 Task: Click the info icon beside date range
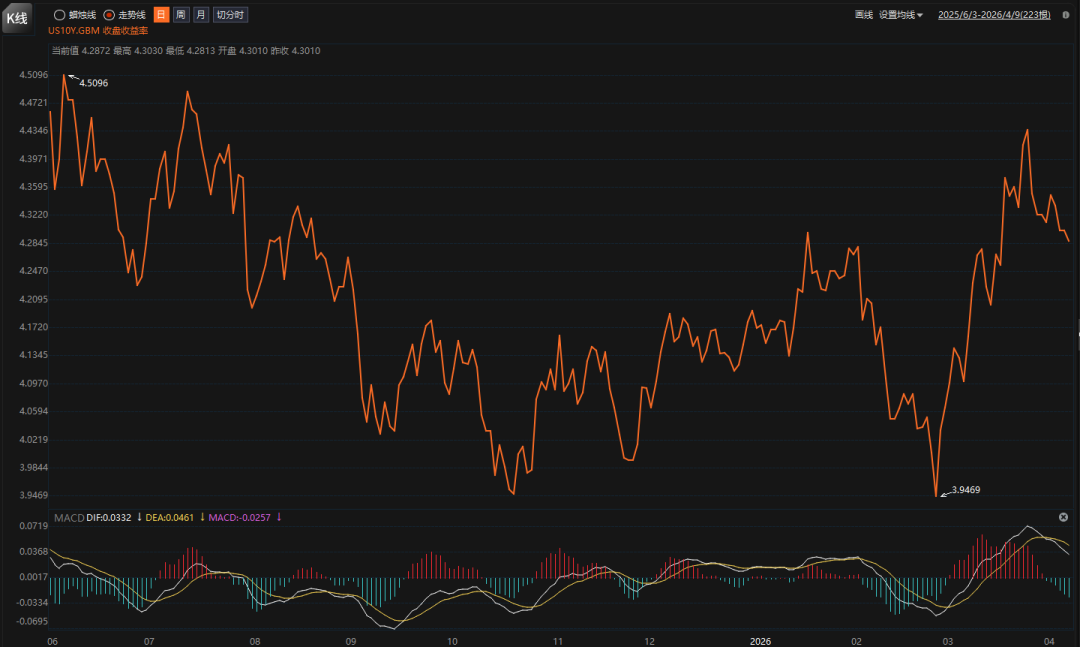[1064, 15]
